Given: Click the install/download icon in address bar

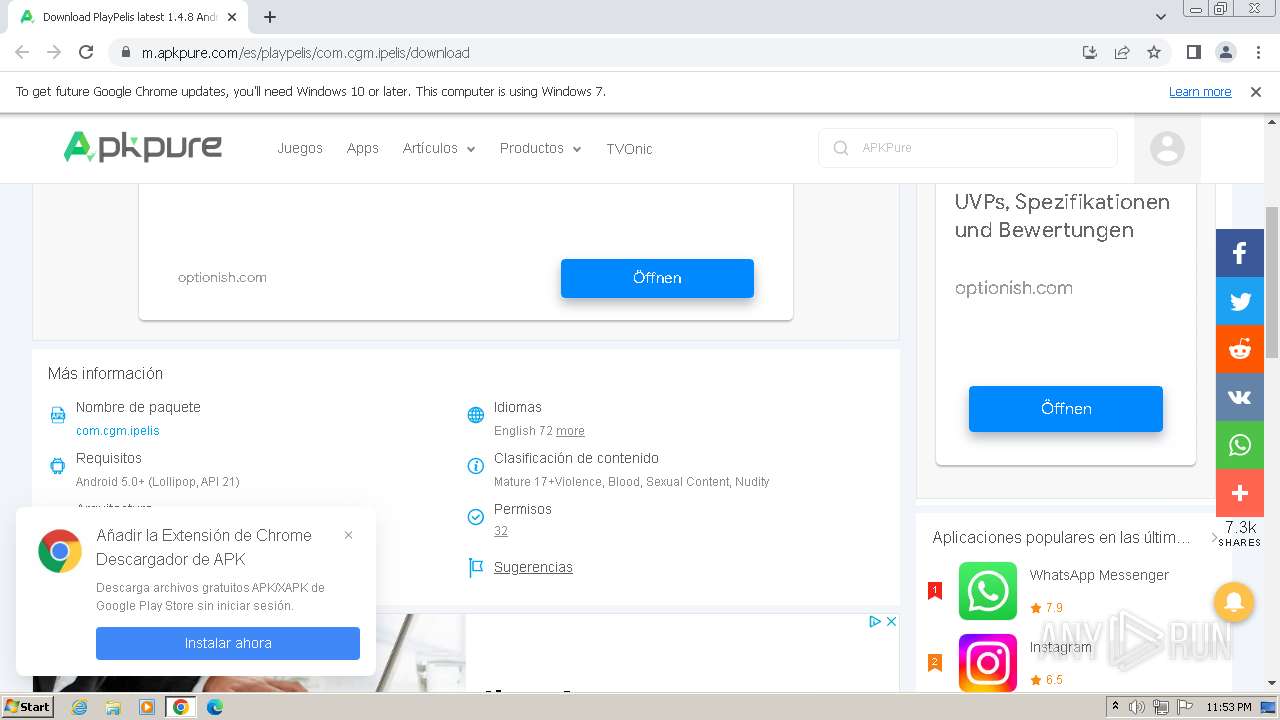Looking at the screenshot, I should pos(1090,52).
